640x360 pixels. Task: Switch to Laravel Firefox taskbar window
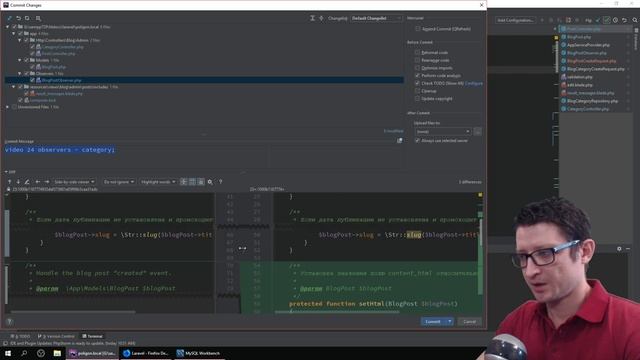pos(147,353)
